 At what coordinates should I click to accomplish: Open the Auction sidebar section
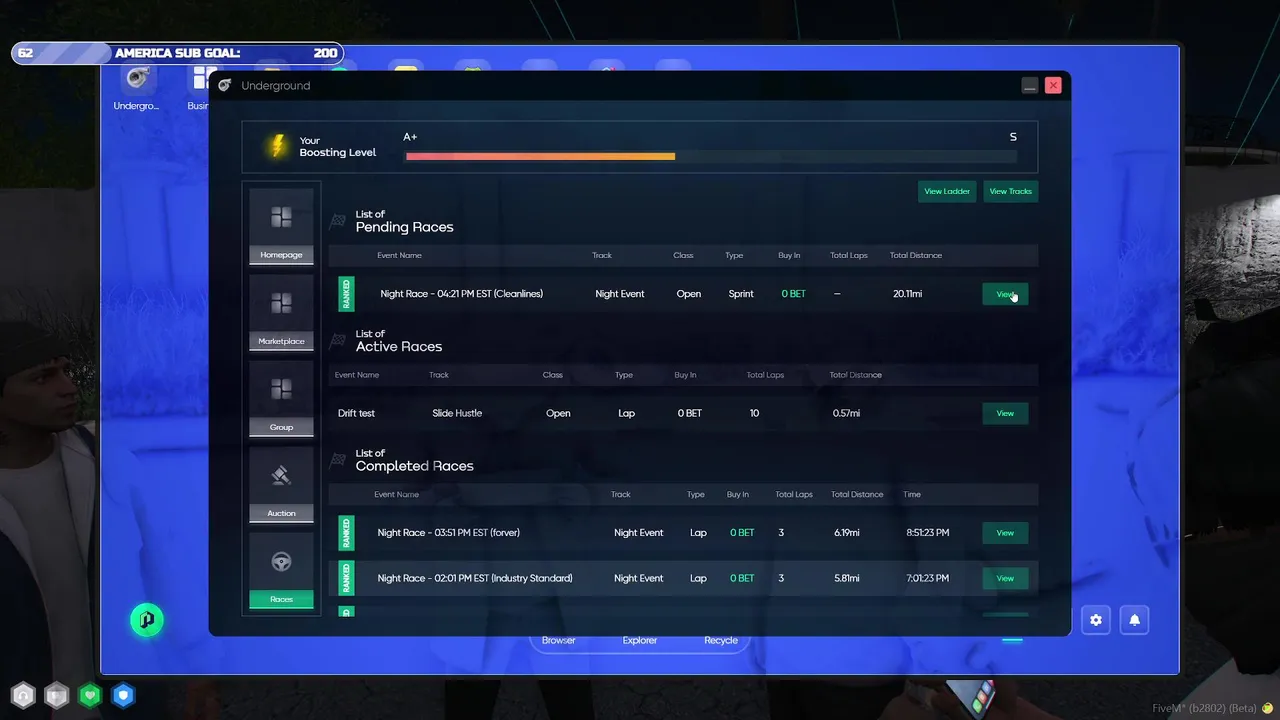(281, 485)
